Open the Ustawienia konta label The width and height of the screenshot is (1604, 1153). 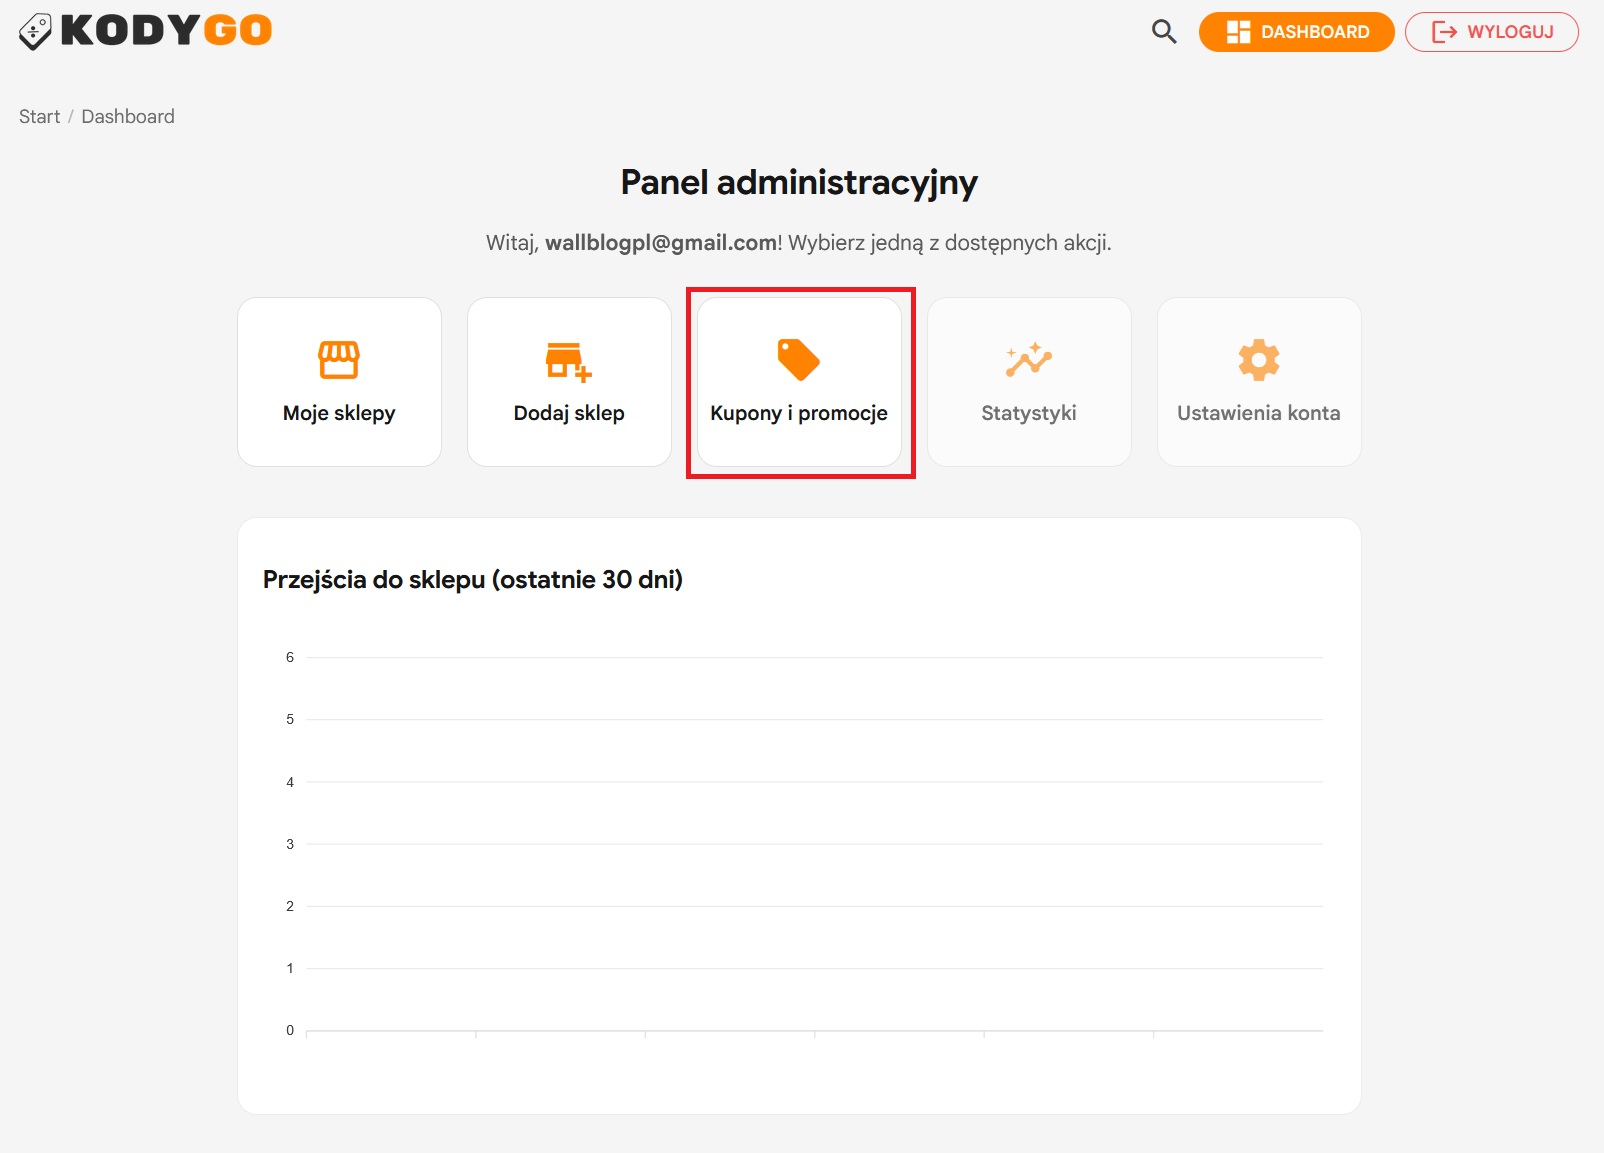(1258, 413)
